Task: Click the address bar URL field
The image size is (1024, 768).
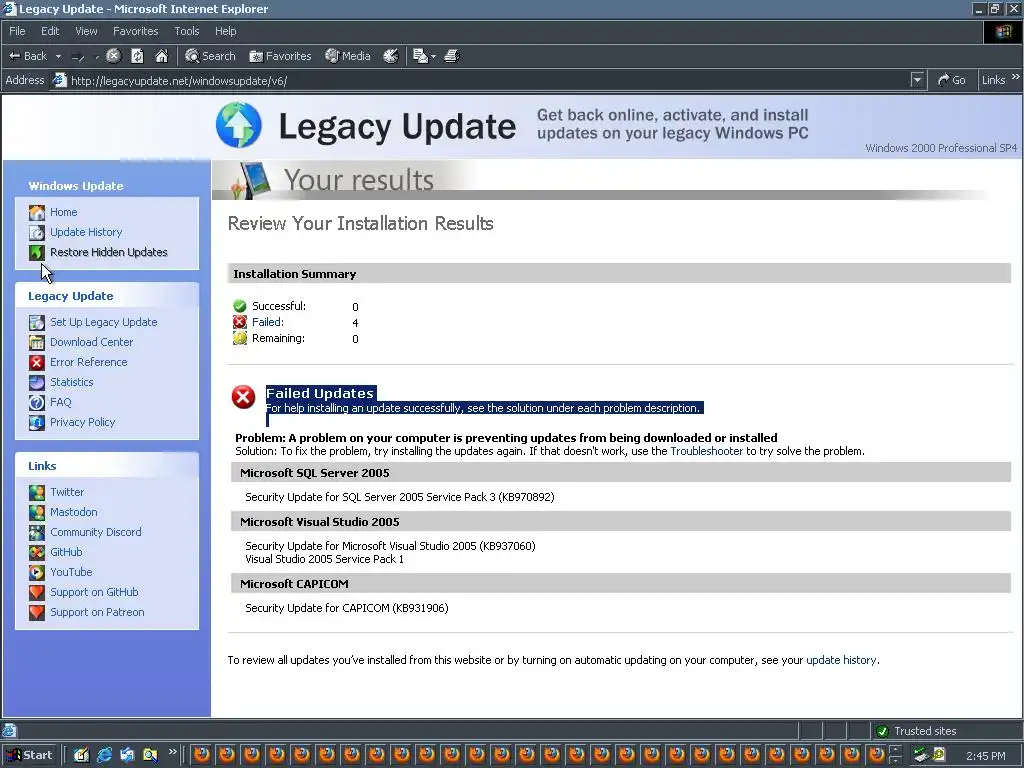Action: (x=483, y=80)
